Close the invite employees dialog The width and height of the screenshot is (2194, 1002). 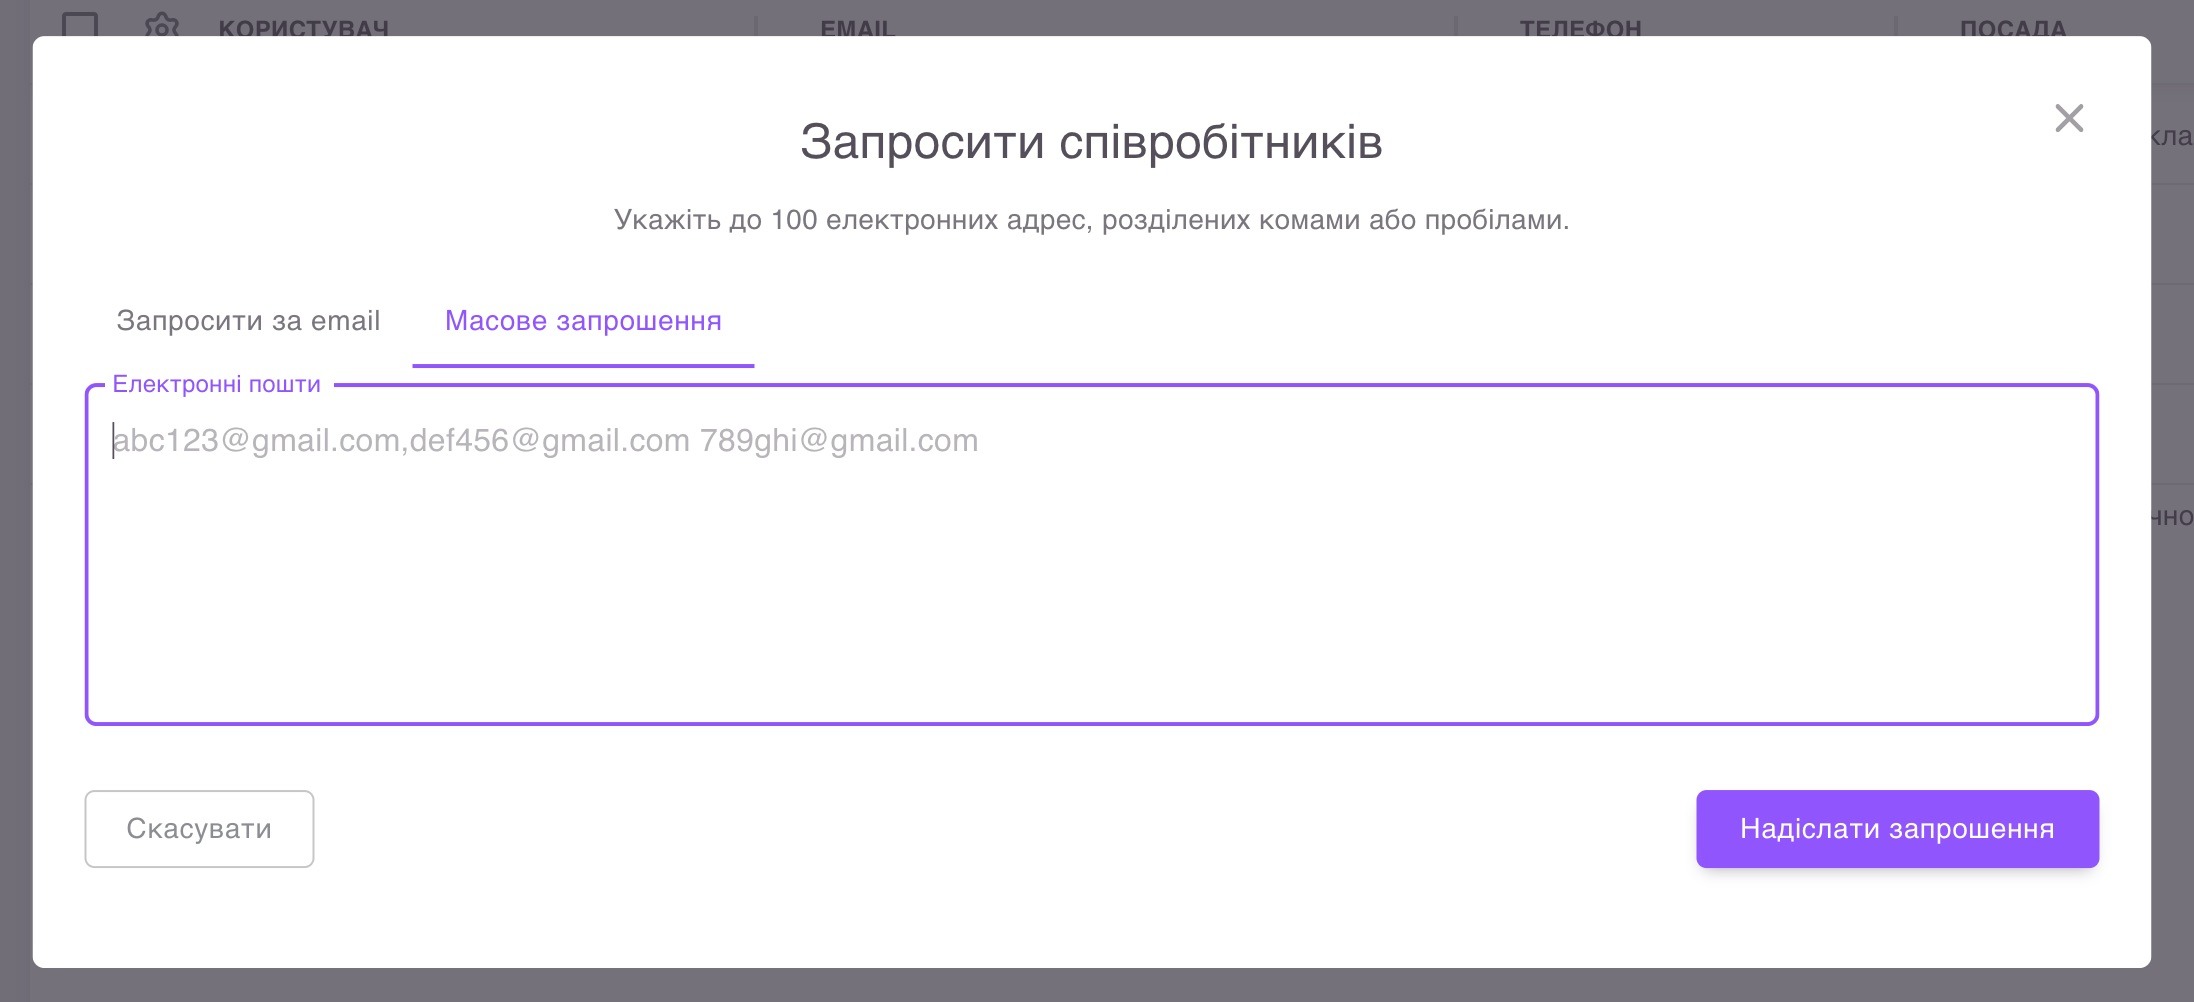pyautogui.click(x=2068, y=118)
